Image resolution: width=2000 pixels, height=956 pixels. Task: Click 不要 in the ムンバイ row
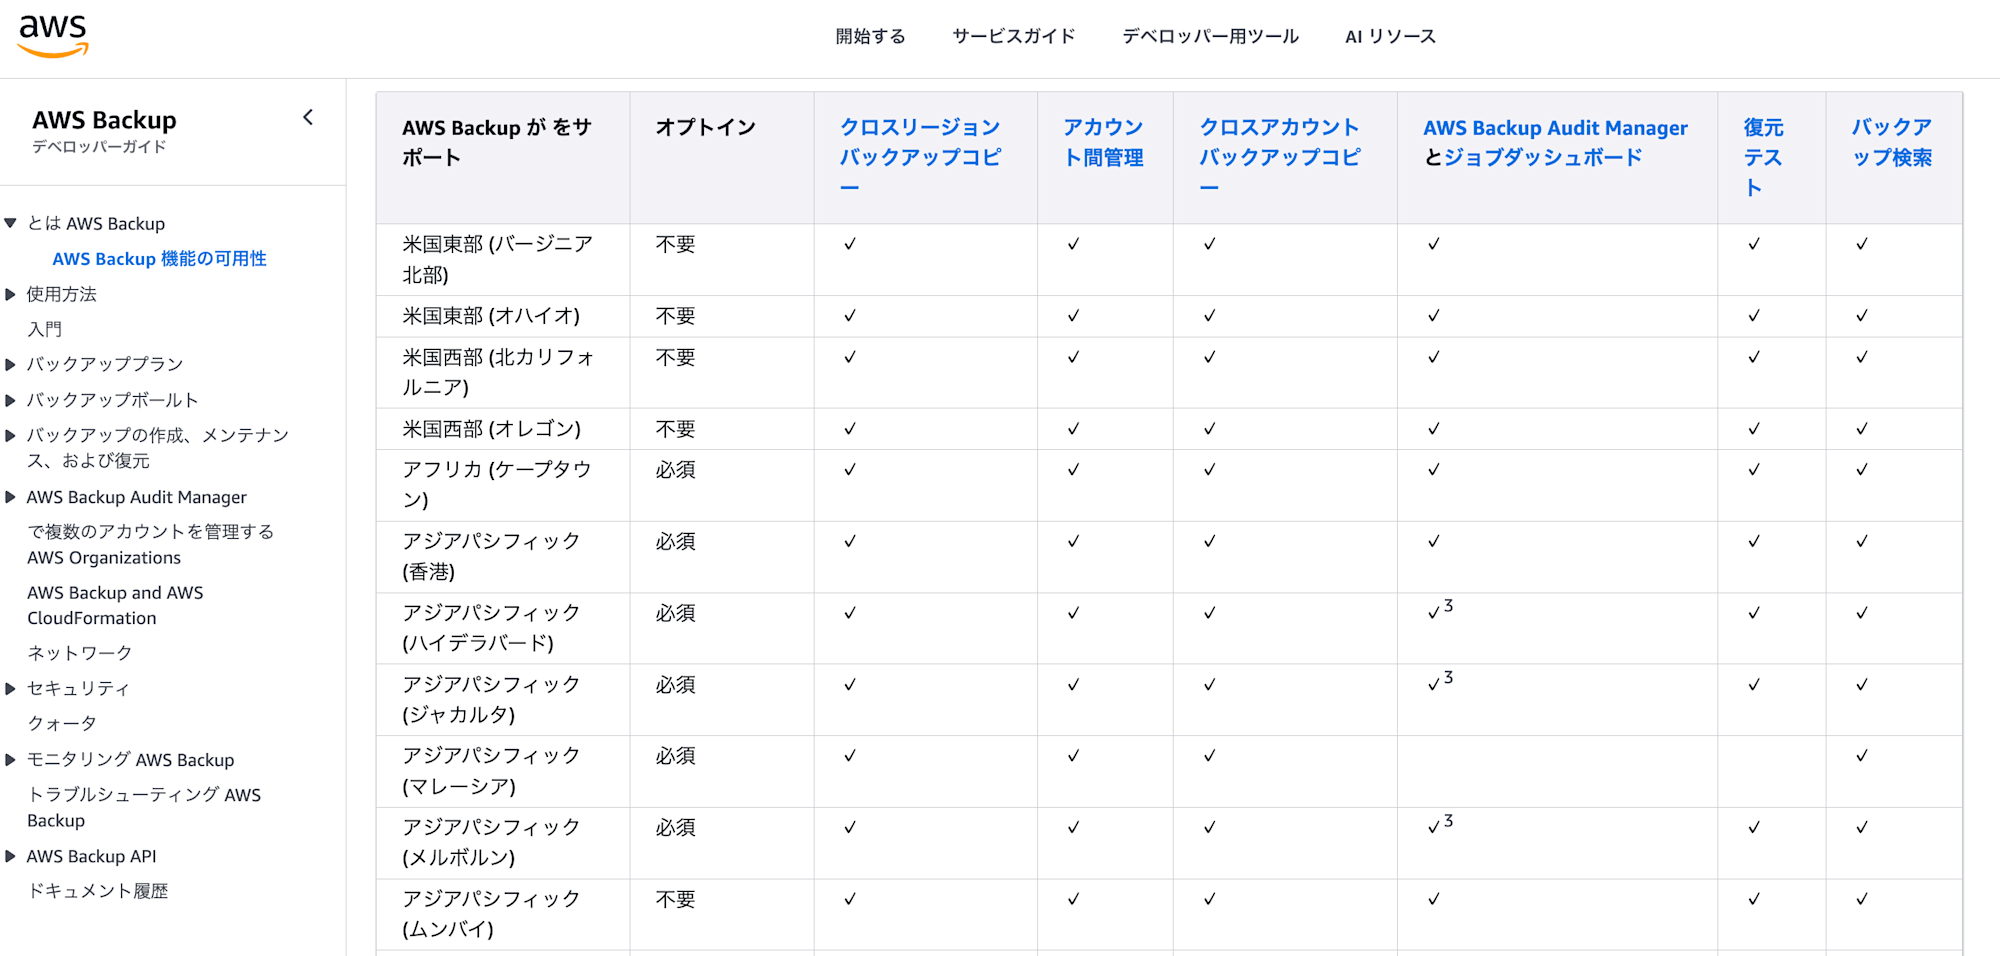(675, 899)
